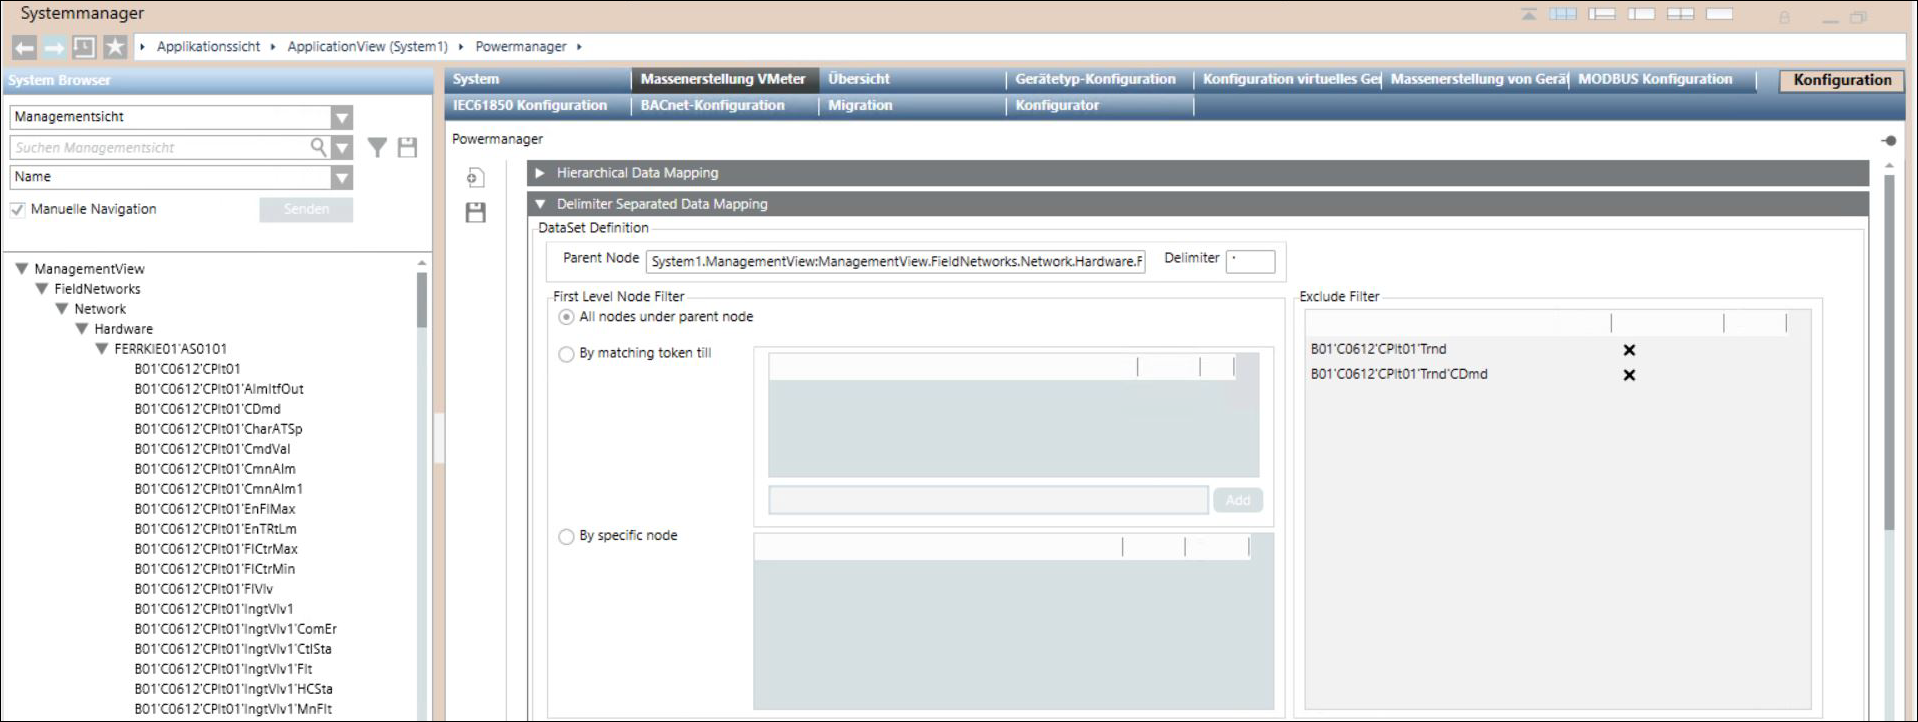Switch to the MODBUS Konfiguration tab
This screenshot has height=722, width=1918.
pyautogui.click(x=1654, y=79)
